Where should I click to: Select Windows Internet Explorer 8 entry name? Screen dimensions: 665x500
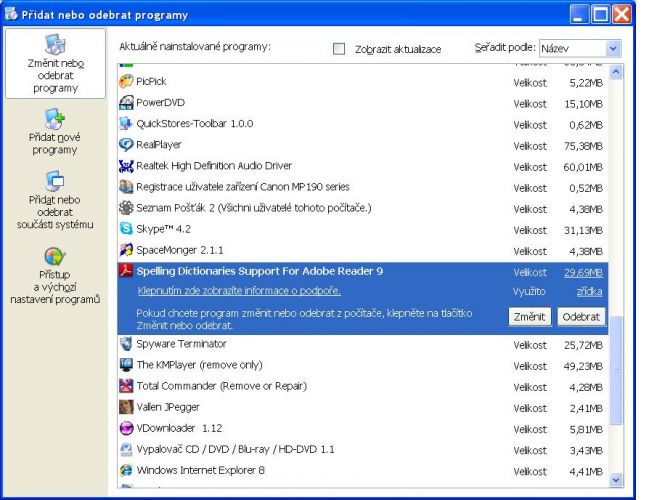click(200, 470)
